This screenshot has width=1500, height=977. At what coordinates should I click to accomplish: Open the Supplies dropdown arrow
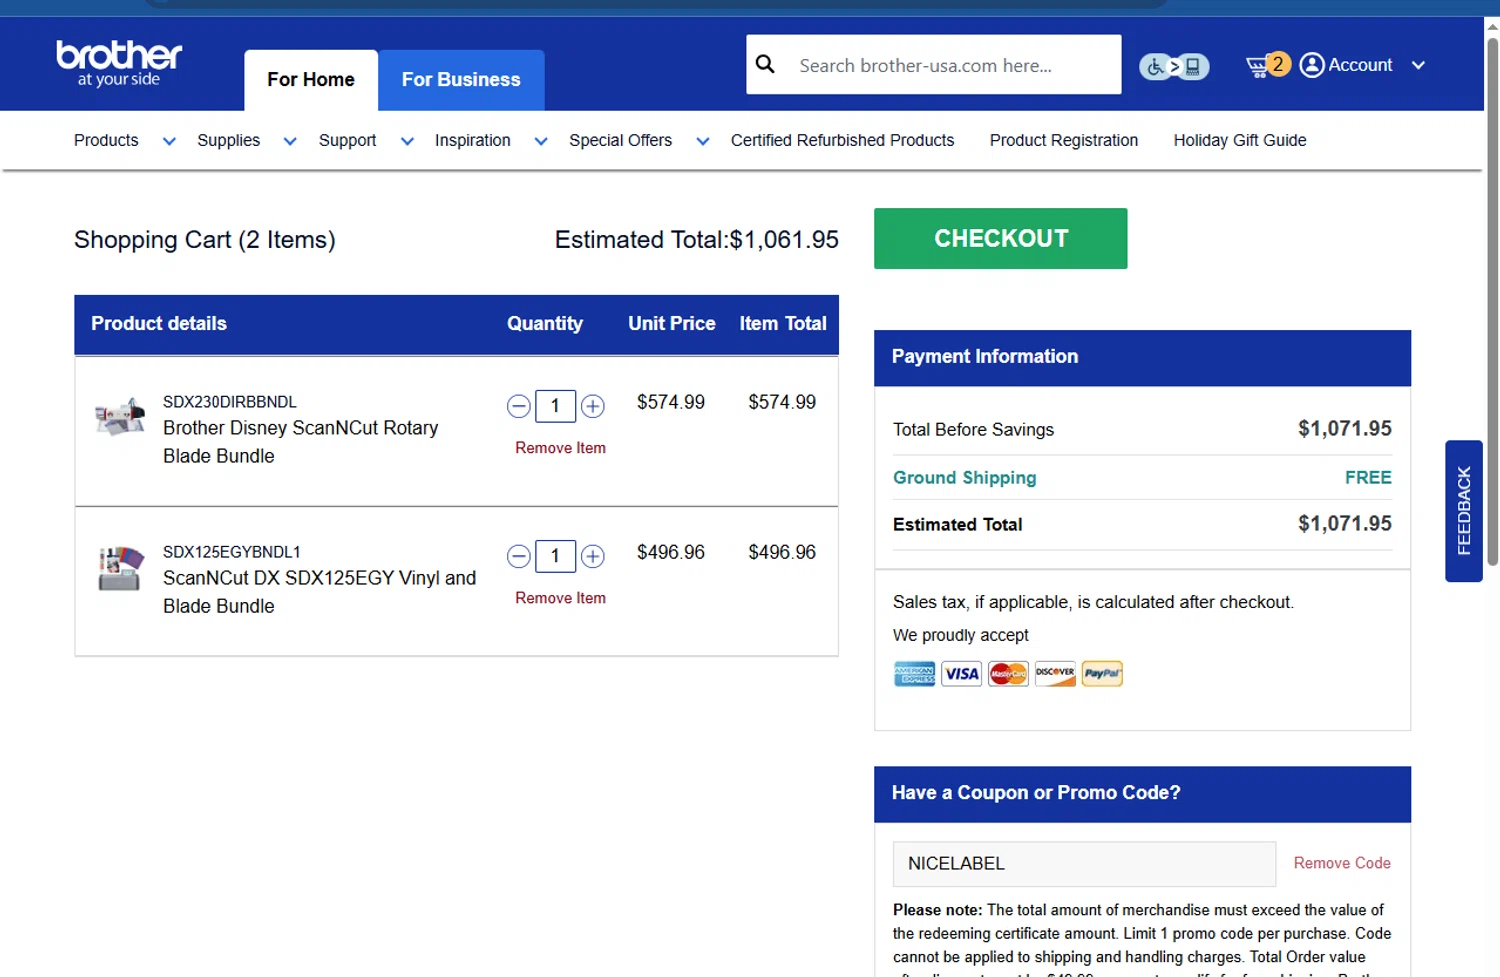pos(290,141)
